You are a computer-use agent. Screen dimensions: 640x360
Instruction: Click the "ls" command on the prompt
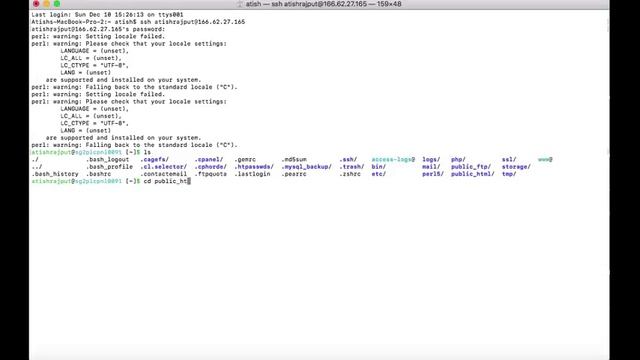point(147,152)
